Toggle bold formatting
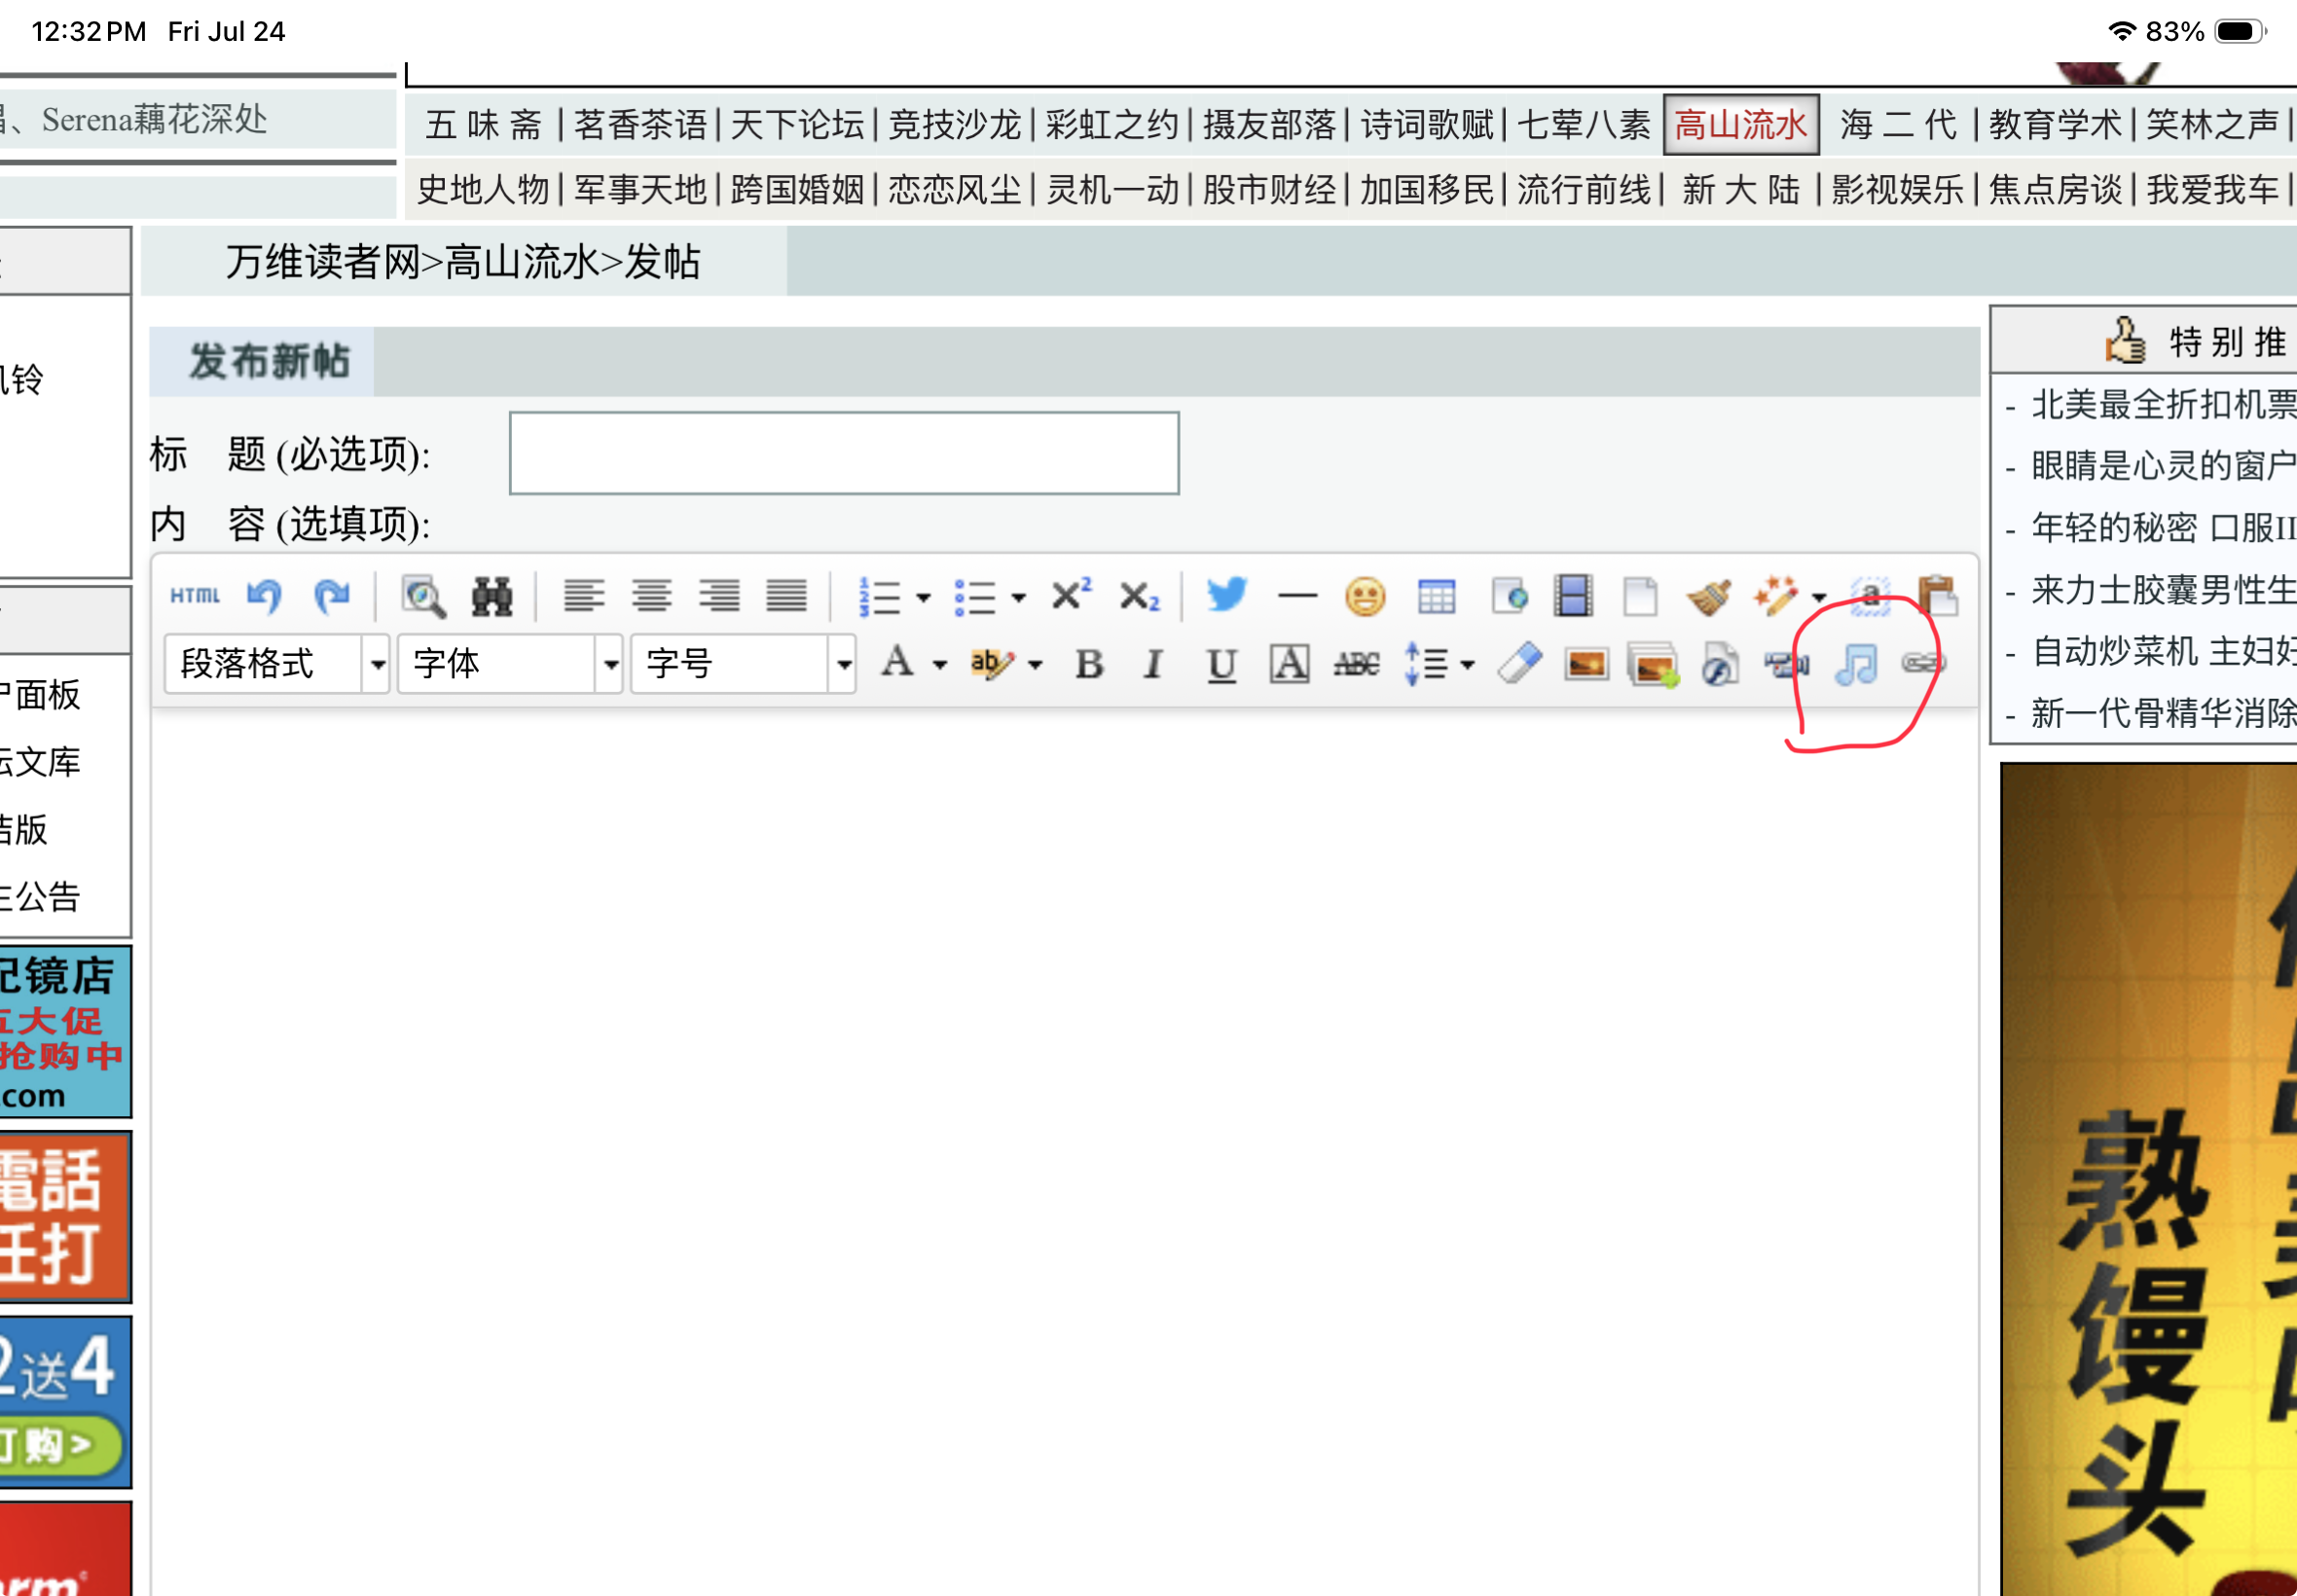 pos(1089,664)
